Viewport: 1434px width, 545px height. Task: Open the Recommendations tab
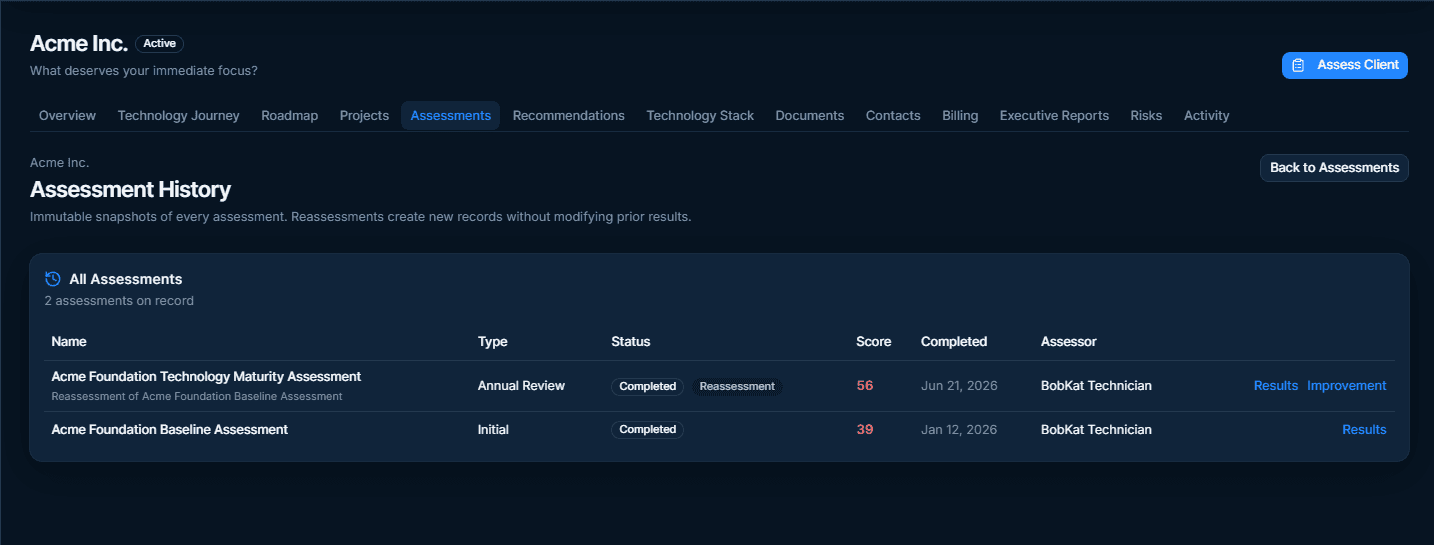click(569, 115)
